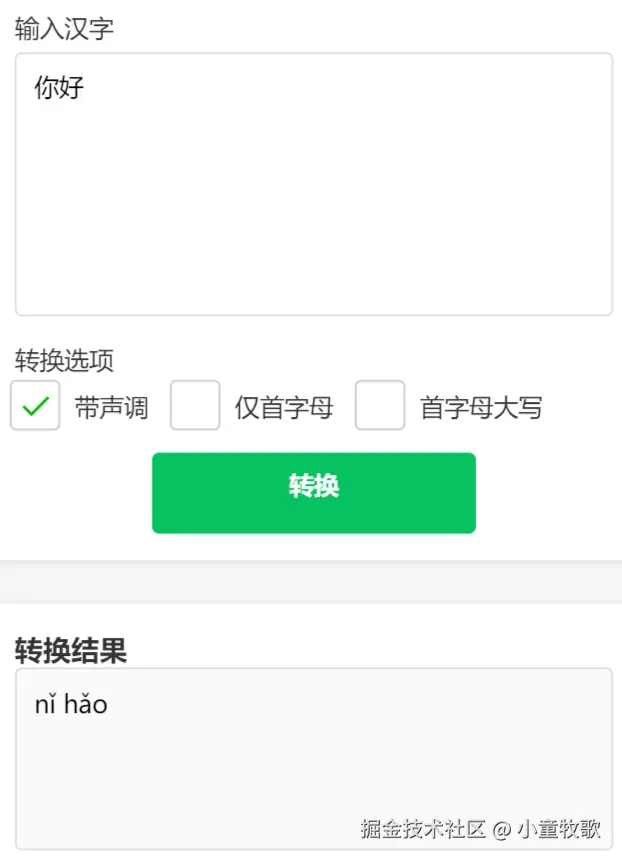The width and height of the screenshot is (622, 862).
Task: Click the empty middle checkbox square
Action: click(196, 405)
